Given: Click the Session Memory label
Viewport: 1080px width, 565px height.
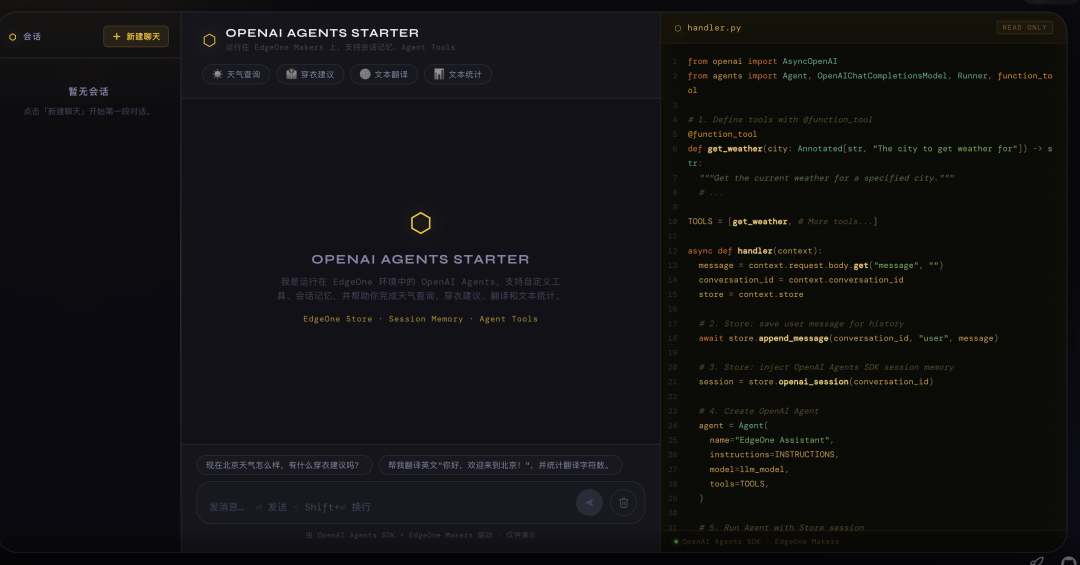Looking at the screenshot, I should coord(426,319).
